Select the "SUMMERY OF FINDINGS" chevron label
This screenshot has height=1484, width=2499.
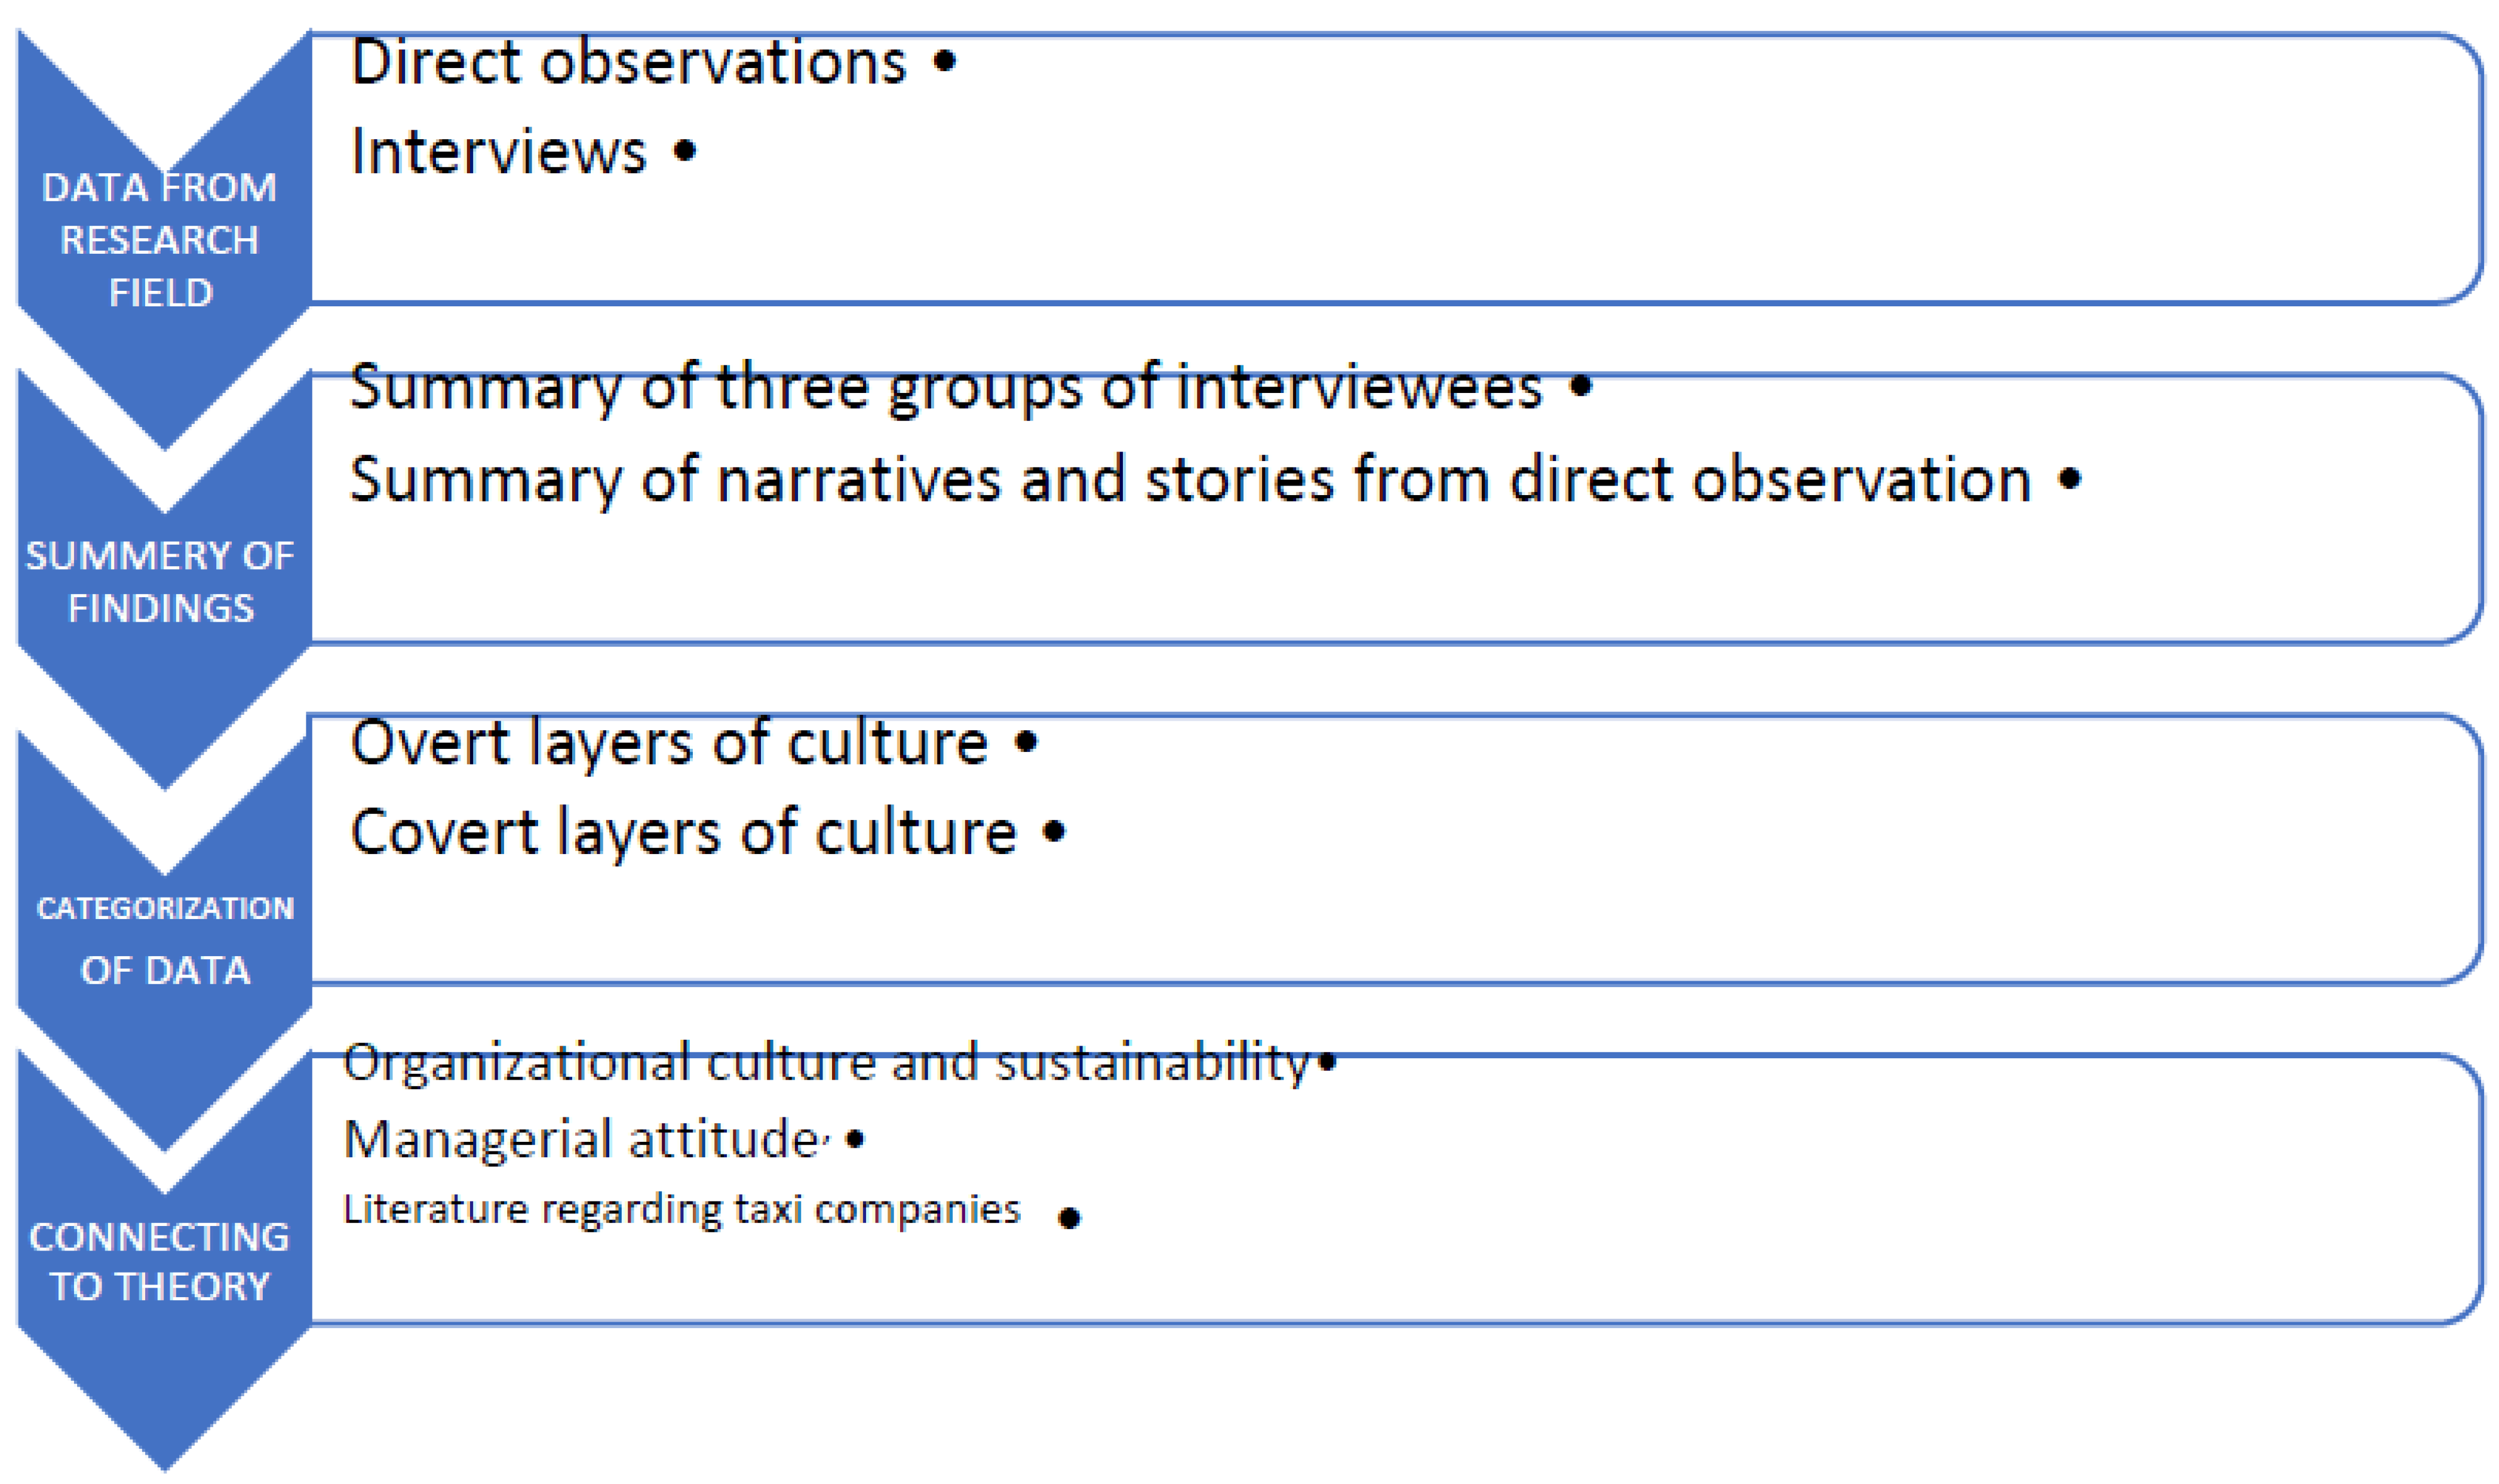pyautogui.click(x=160, y=581)
